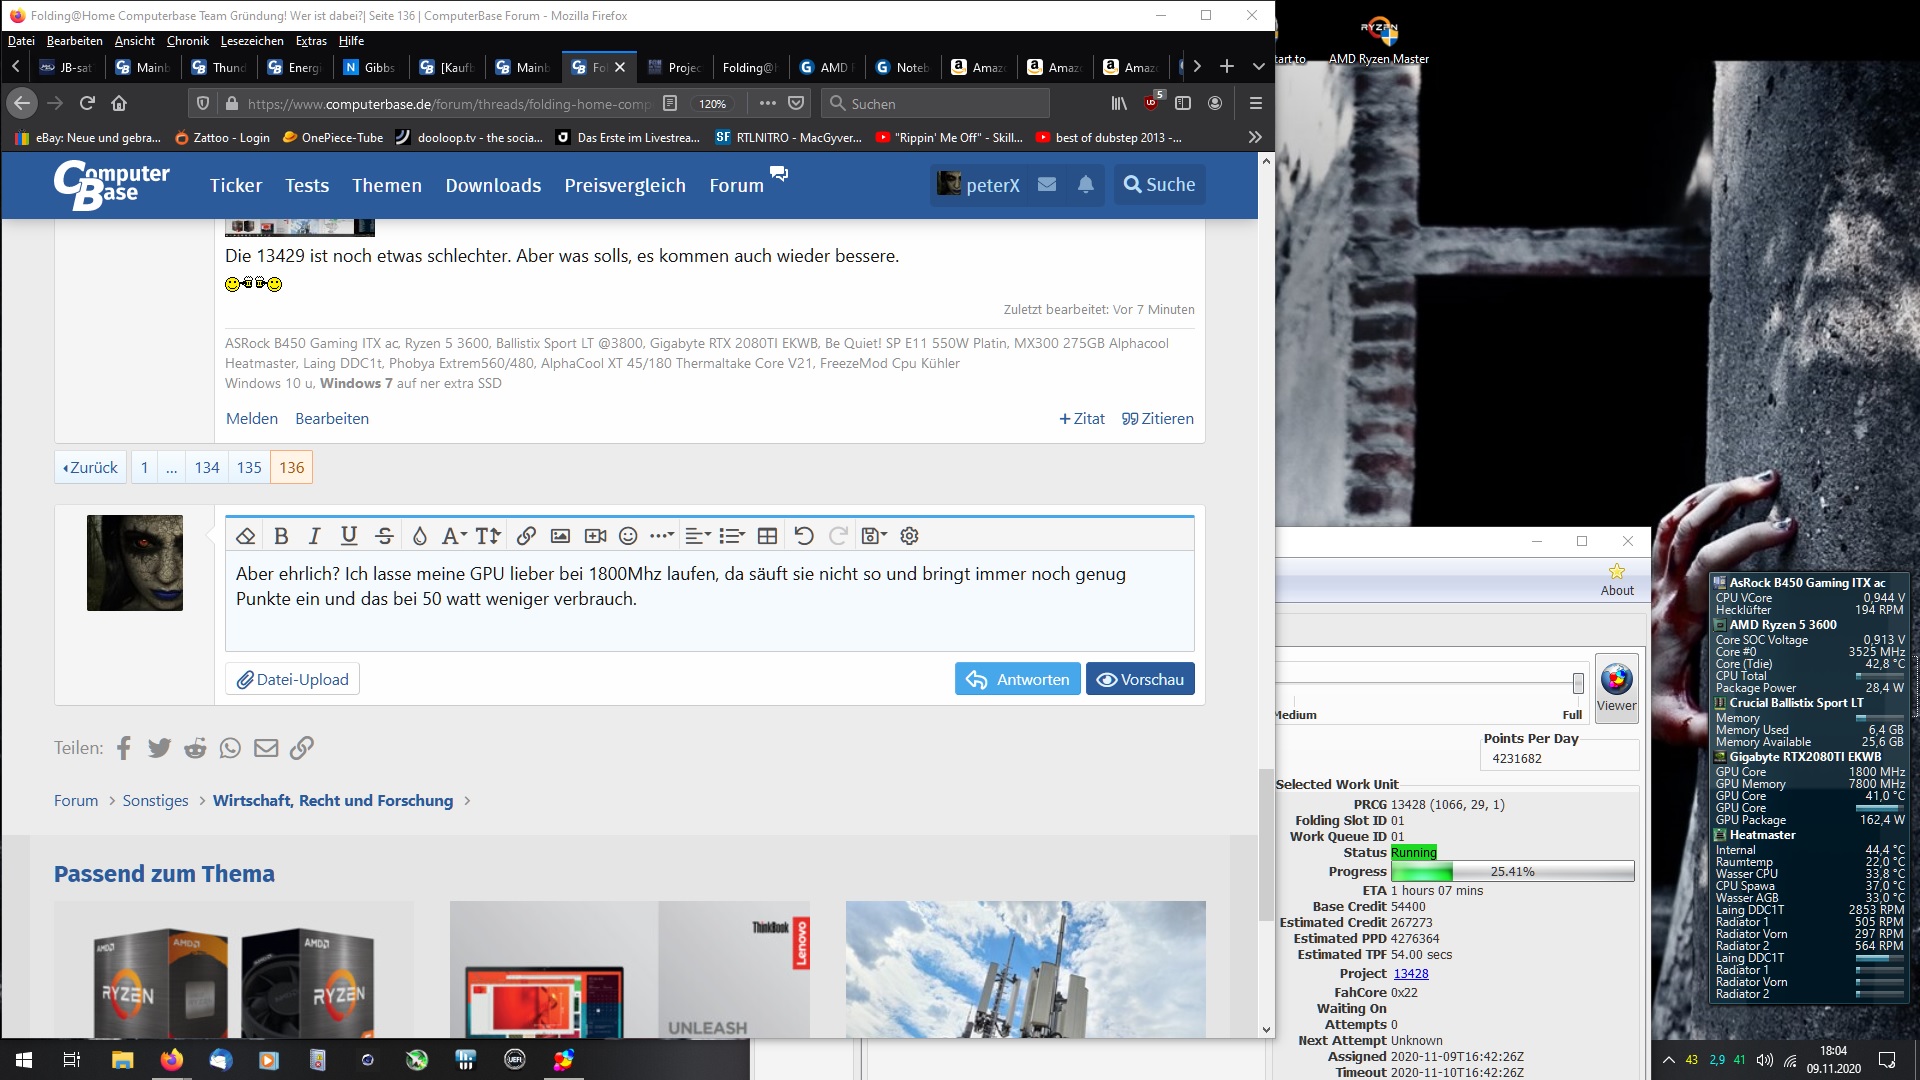Screen dimensions: 1920x1080
Task: Insert a table in the editor
Action: tap(767, 536)
